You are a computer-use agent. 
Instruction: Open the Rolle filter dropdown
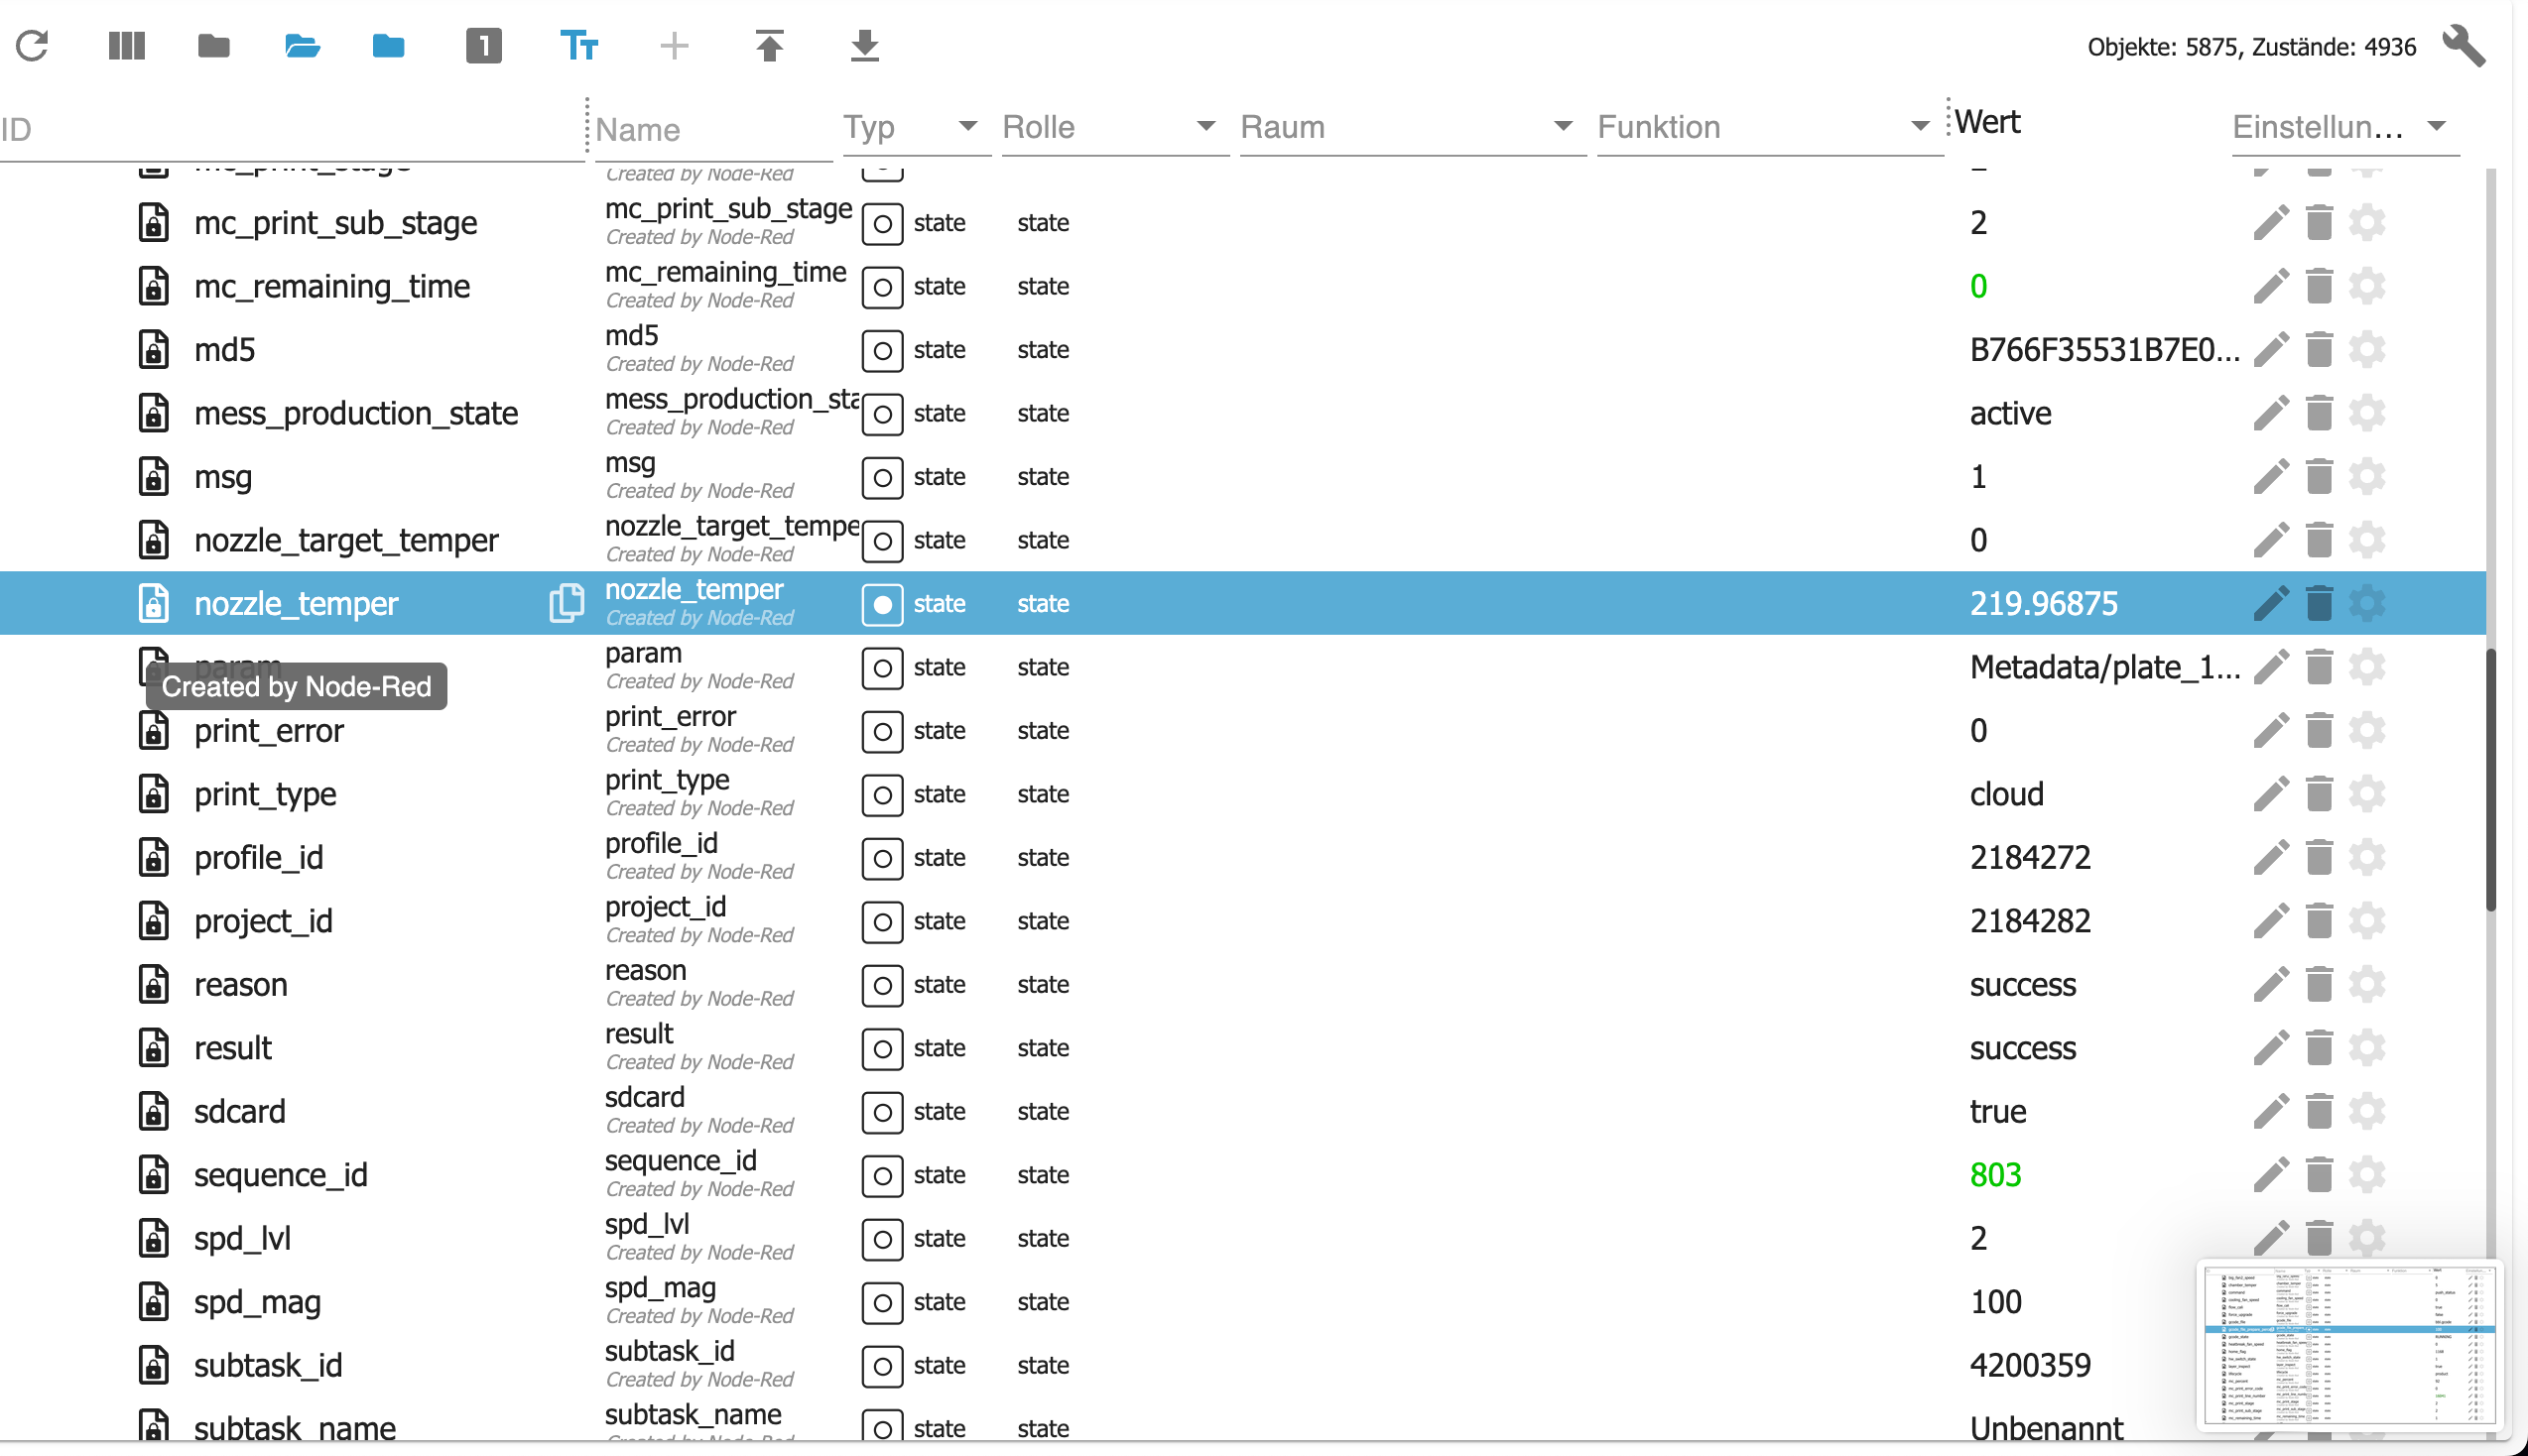click(1206, 127)
